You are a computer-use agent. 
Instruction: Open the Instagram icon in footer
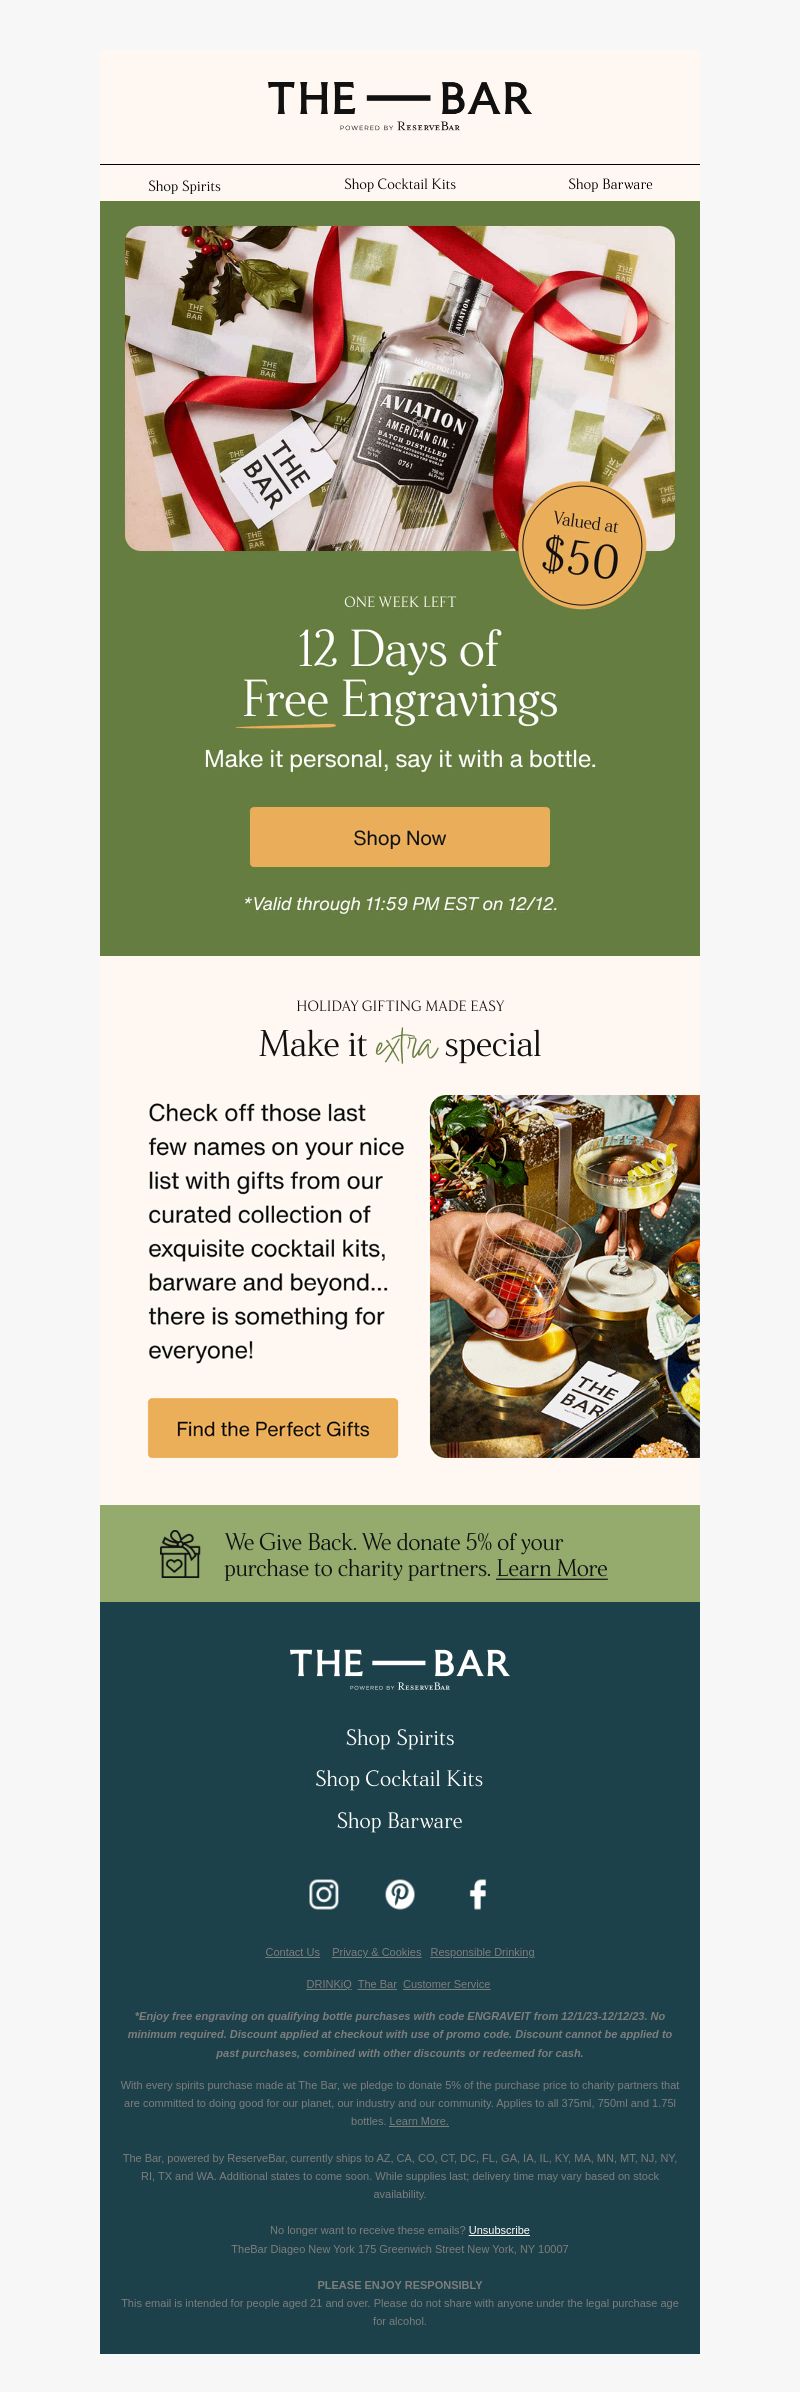[x=324, y=1894]
